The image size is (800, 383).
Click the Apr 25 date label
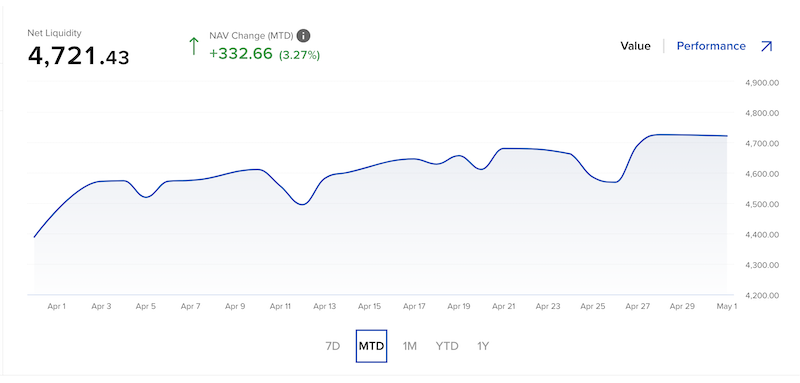(x=593, y=307)
